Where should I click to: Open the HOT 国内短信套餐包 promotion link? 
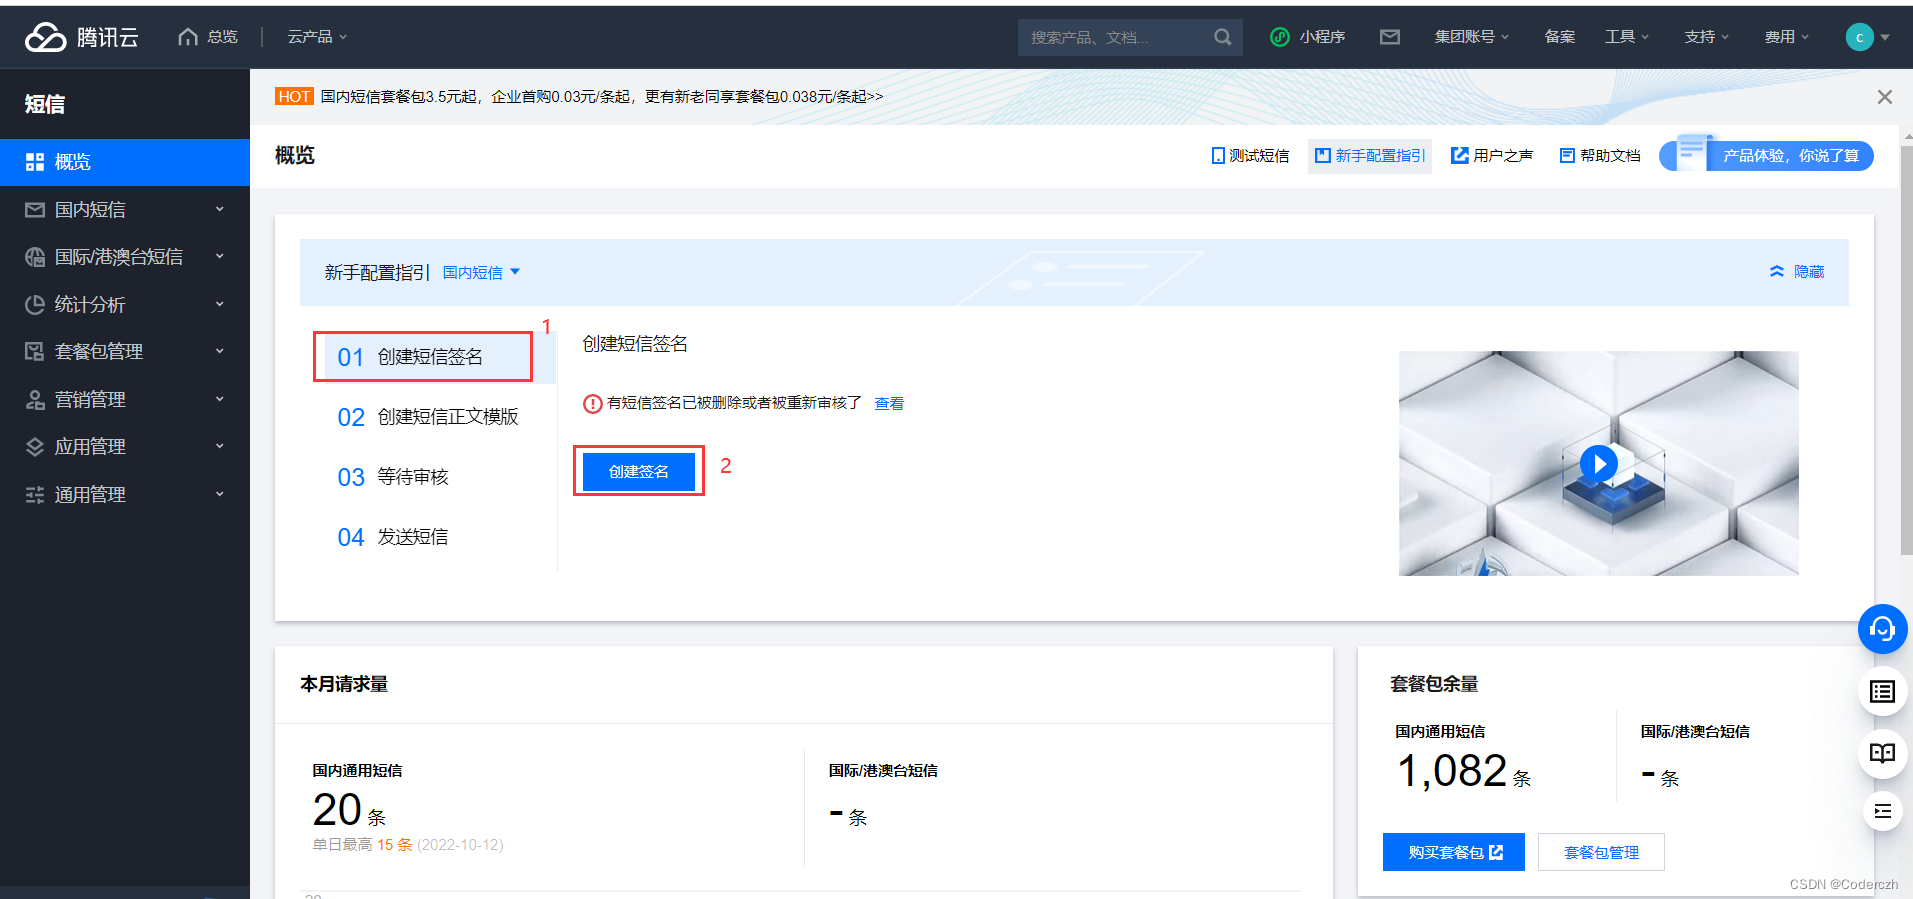pos(602,97)
